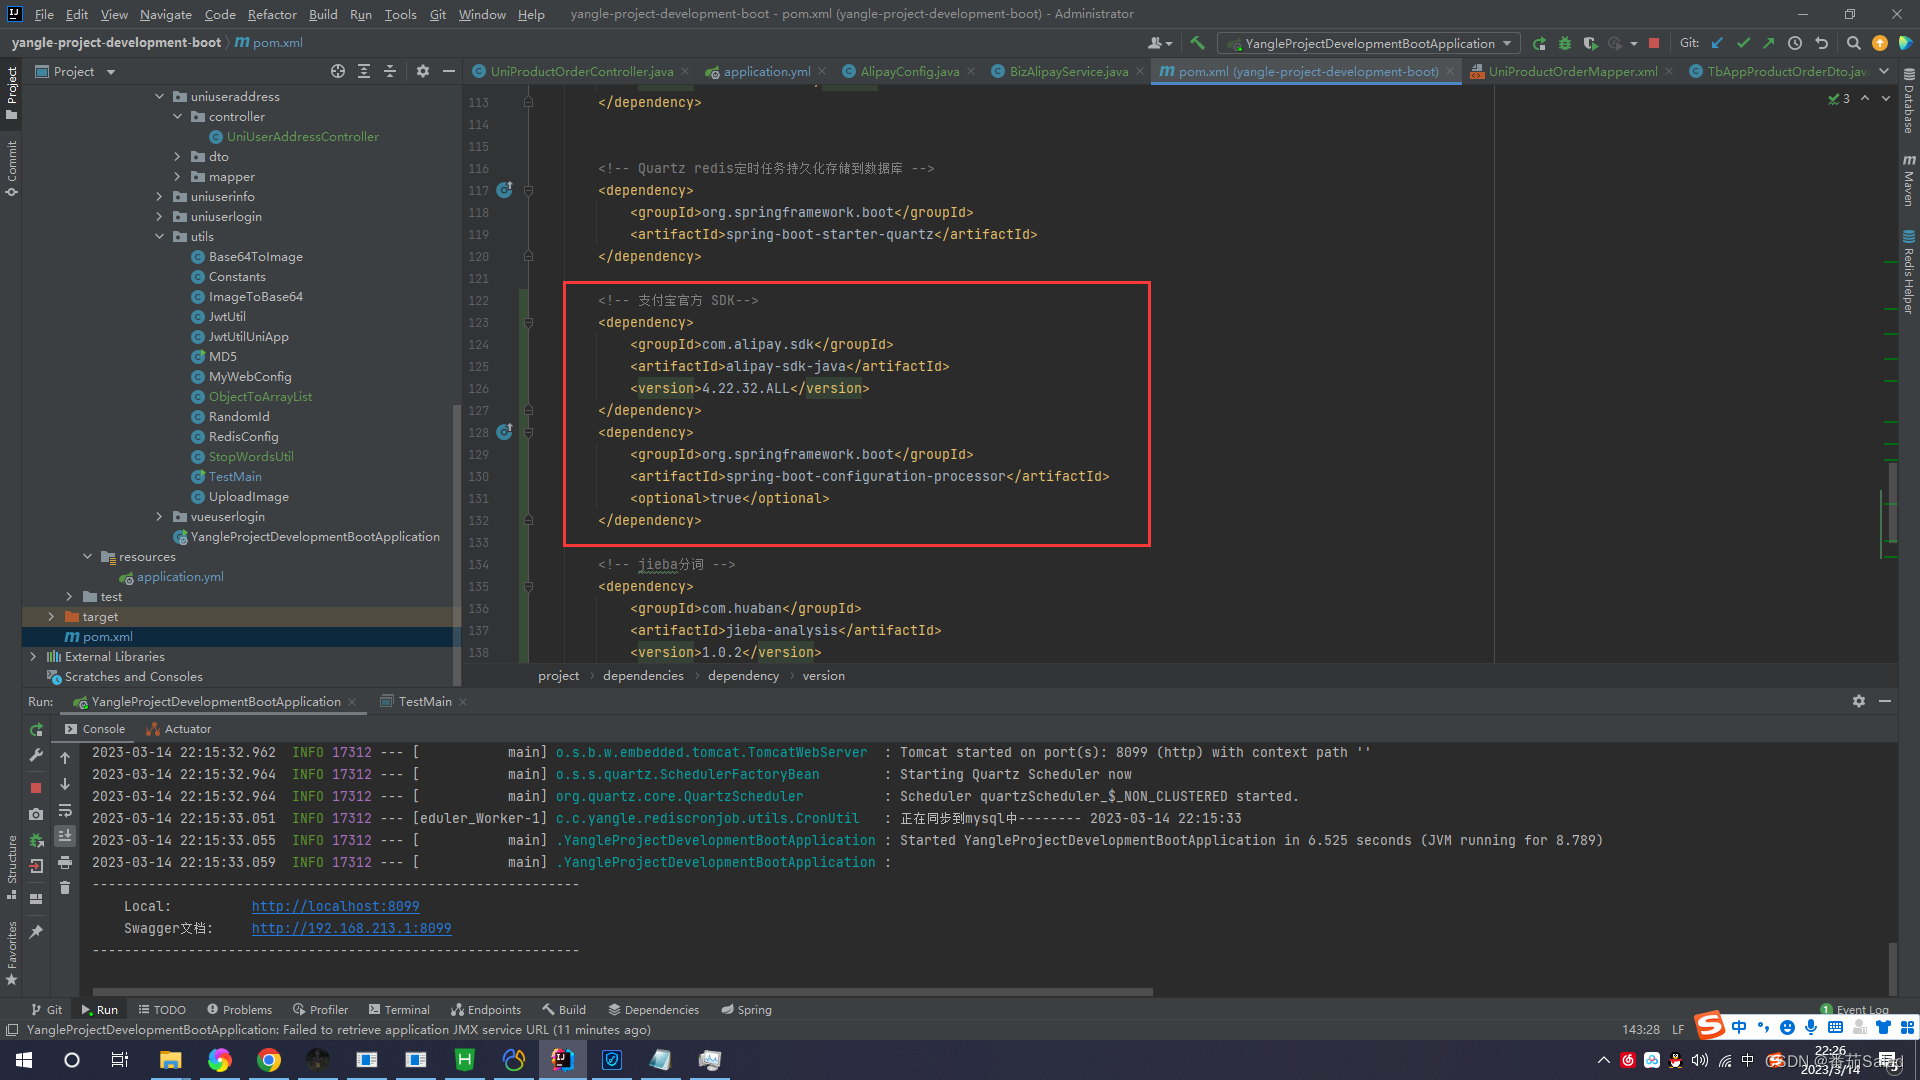The image size is (1920, 1080).
Task: Expand the target folder
Action: point(51,616)
